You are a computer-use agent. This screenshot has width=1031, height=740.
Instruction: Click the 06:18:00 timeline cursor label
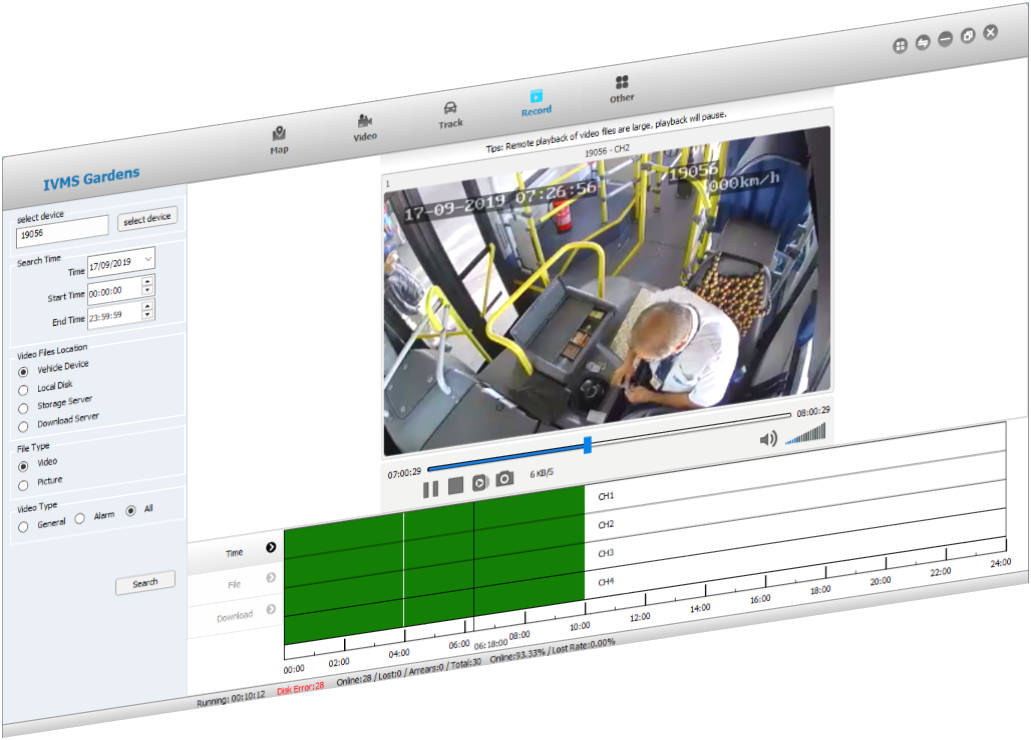[491, 644]
